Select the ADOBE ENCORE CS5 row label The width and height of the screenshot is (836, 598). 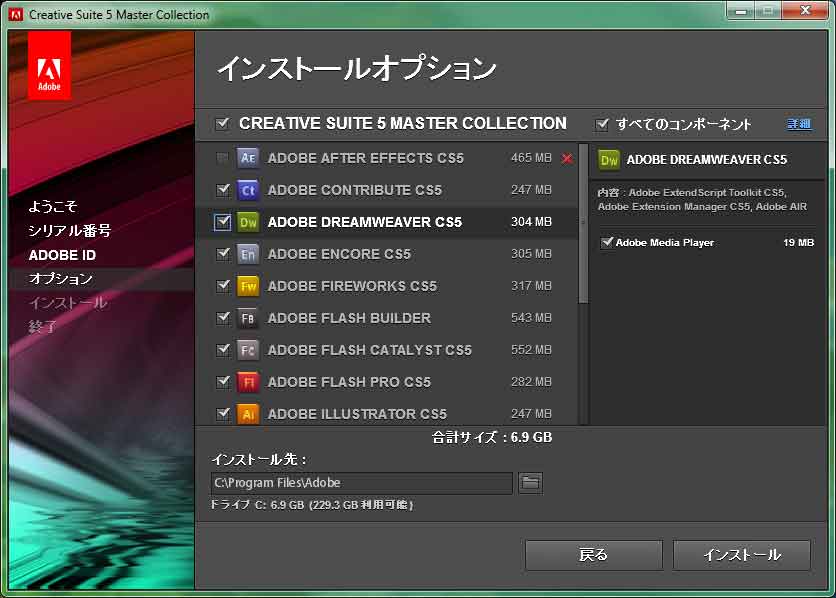(x=339, y=254)
